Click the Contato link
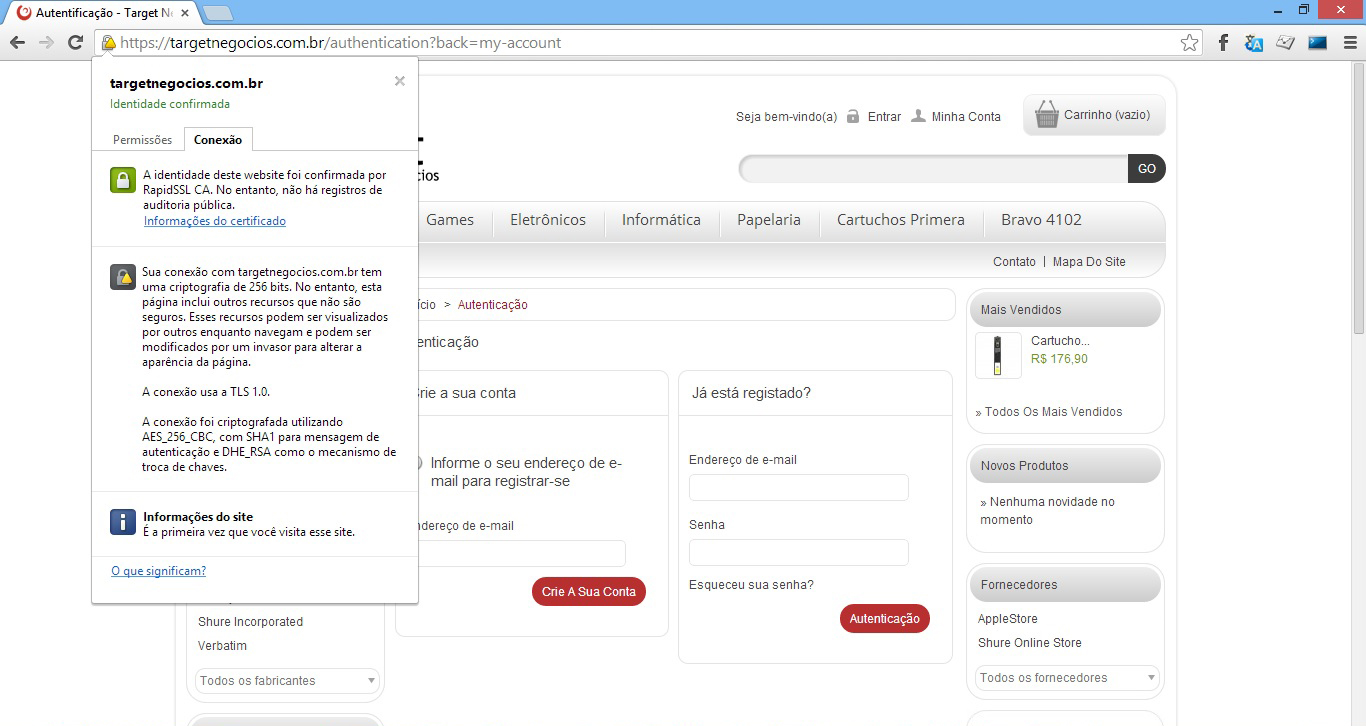Screen dimensions: 1366x726 coord(1014,261)
